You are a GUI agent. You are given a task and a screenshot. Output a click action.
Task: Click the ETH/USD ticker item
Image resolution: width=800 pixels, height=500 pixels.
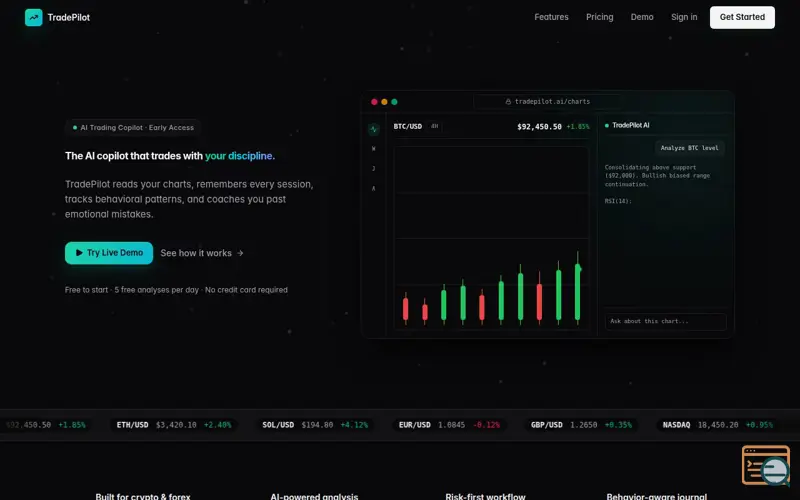tap(173, 425)
